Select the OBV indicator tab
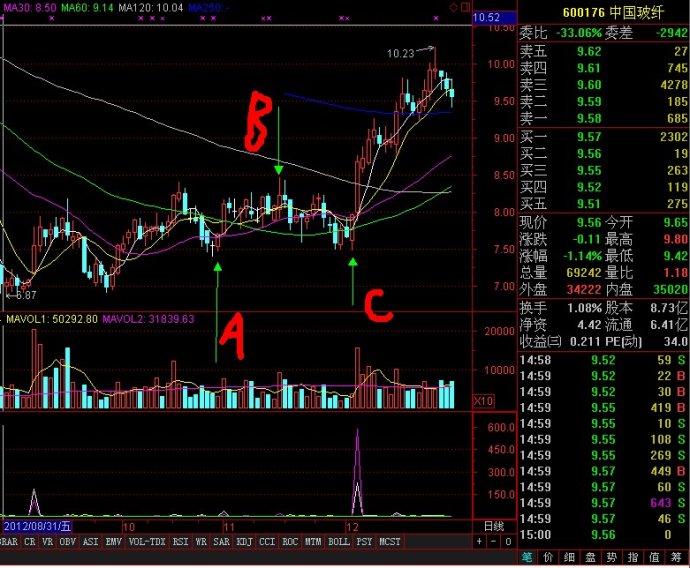 (67, 542)
